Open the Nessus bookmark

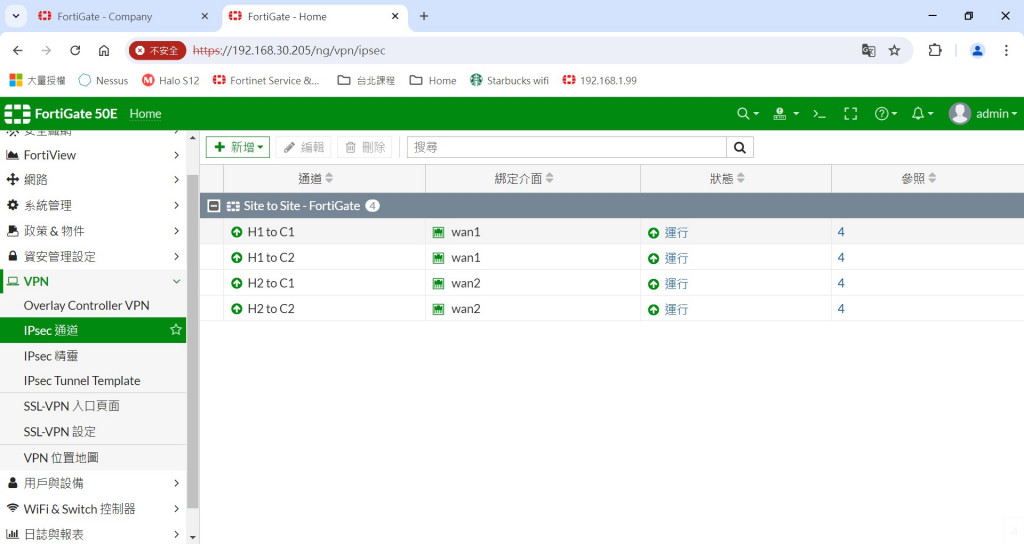click(103, 80)
